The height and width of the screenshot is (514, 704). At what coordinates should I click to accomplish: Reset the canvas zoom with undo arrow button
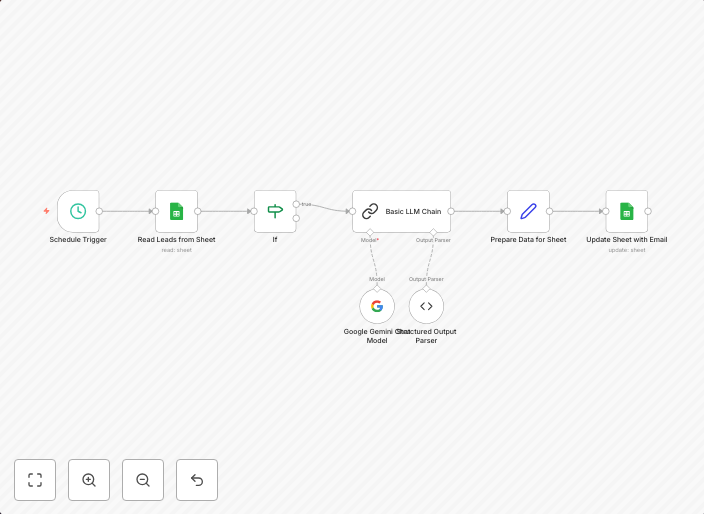pos(197,480)
